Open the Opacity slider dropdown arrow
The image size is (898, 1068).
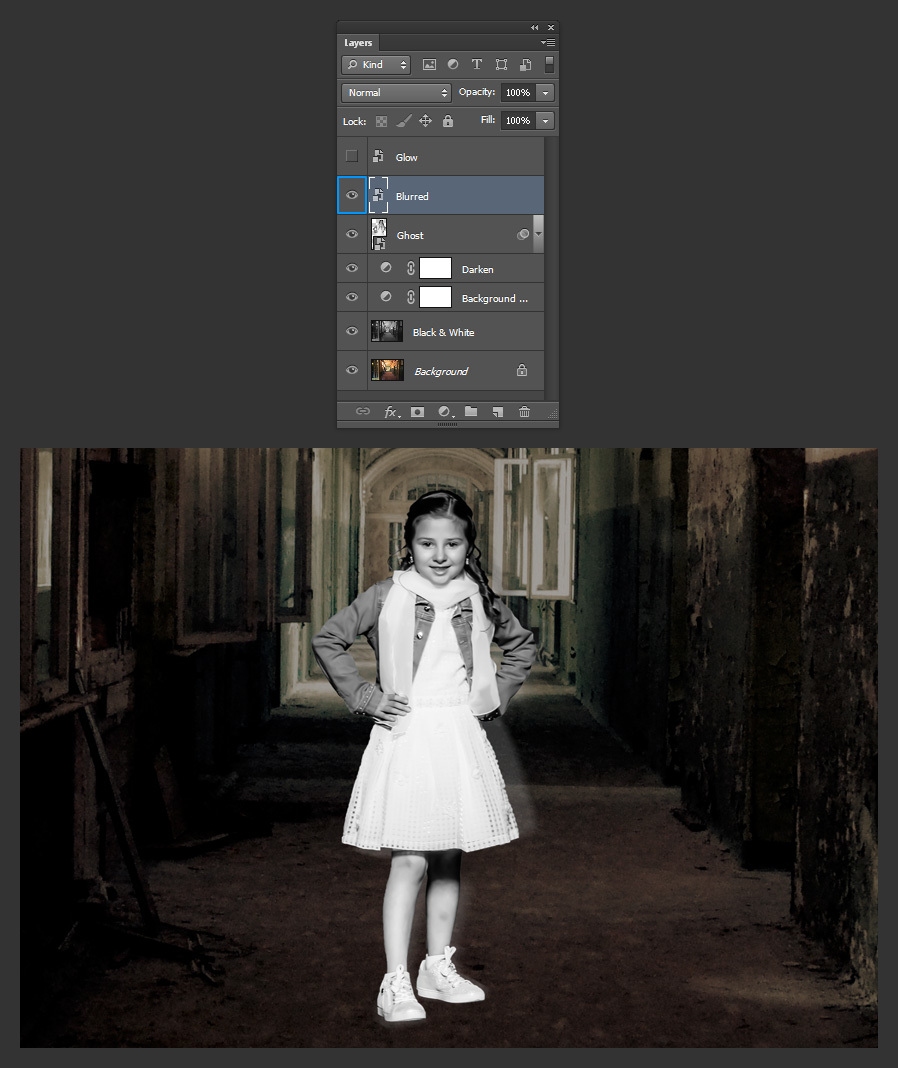[545, 93]
